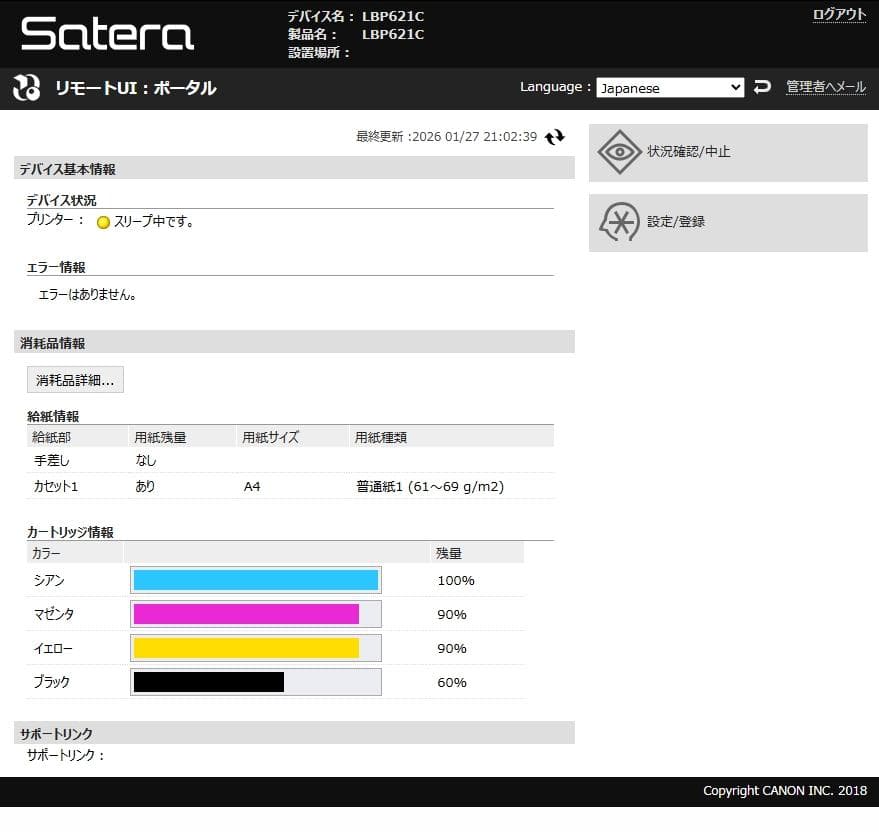Screen dimensions: 879x832
Task: Click the Satera brand logo
Action: [105, 33]
